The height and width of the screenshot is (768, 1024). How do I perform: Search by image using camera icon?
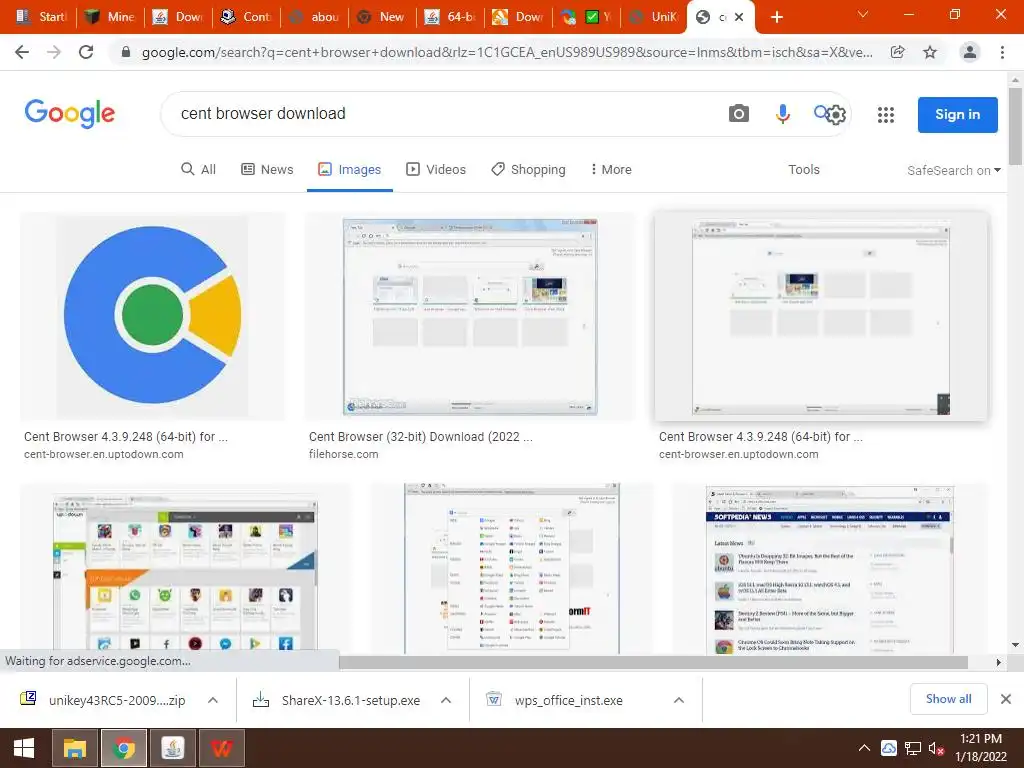click(739, 114)
